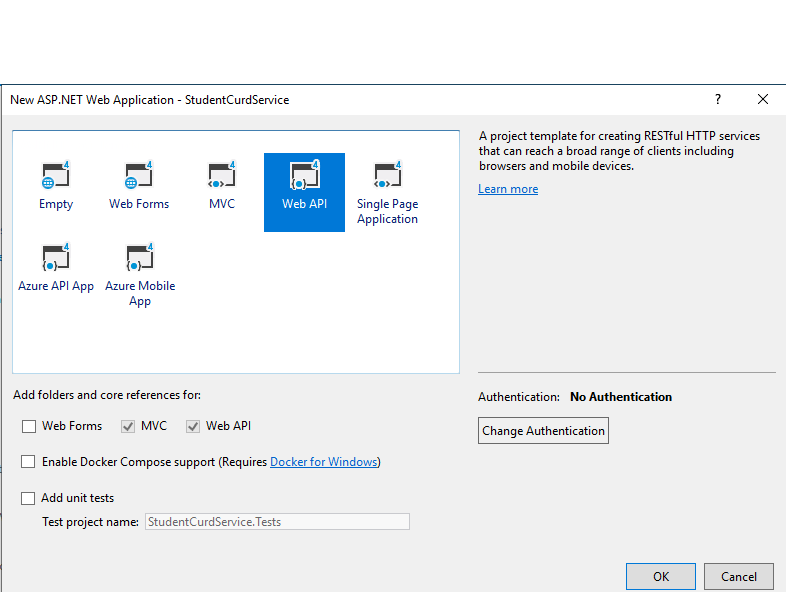Click the Change Authentication button
Image resolution: width=786 pixels, height=596 pixels.
click(543, 431)
